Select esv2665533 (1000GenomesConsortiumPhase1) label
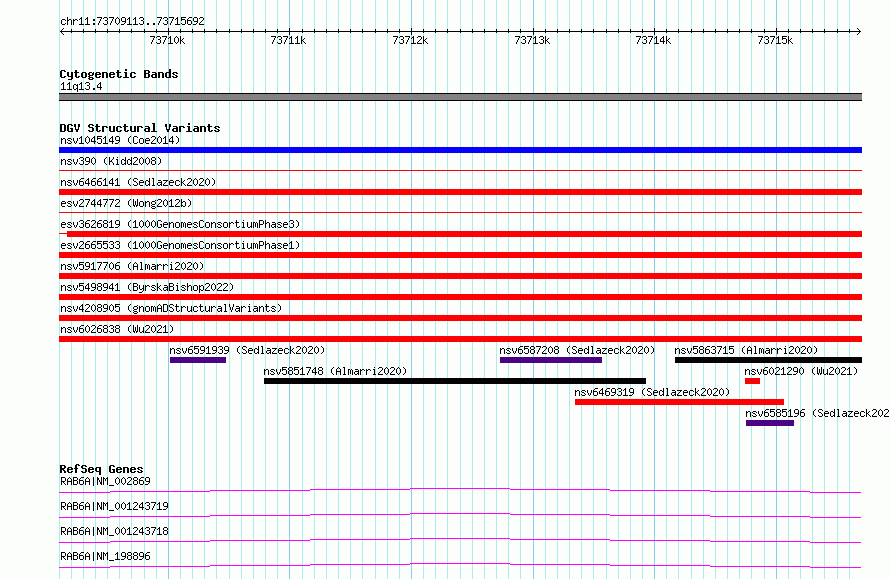890x579 pixels. 180,245
